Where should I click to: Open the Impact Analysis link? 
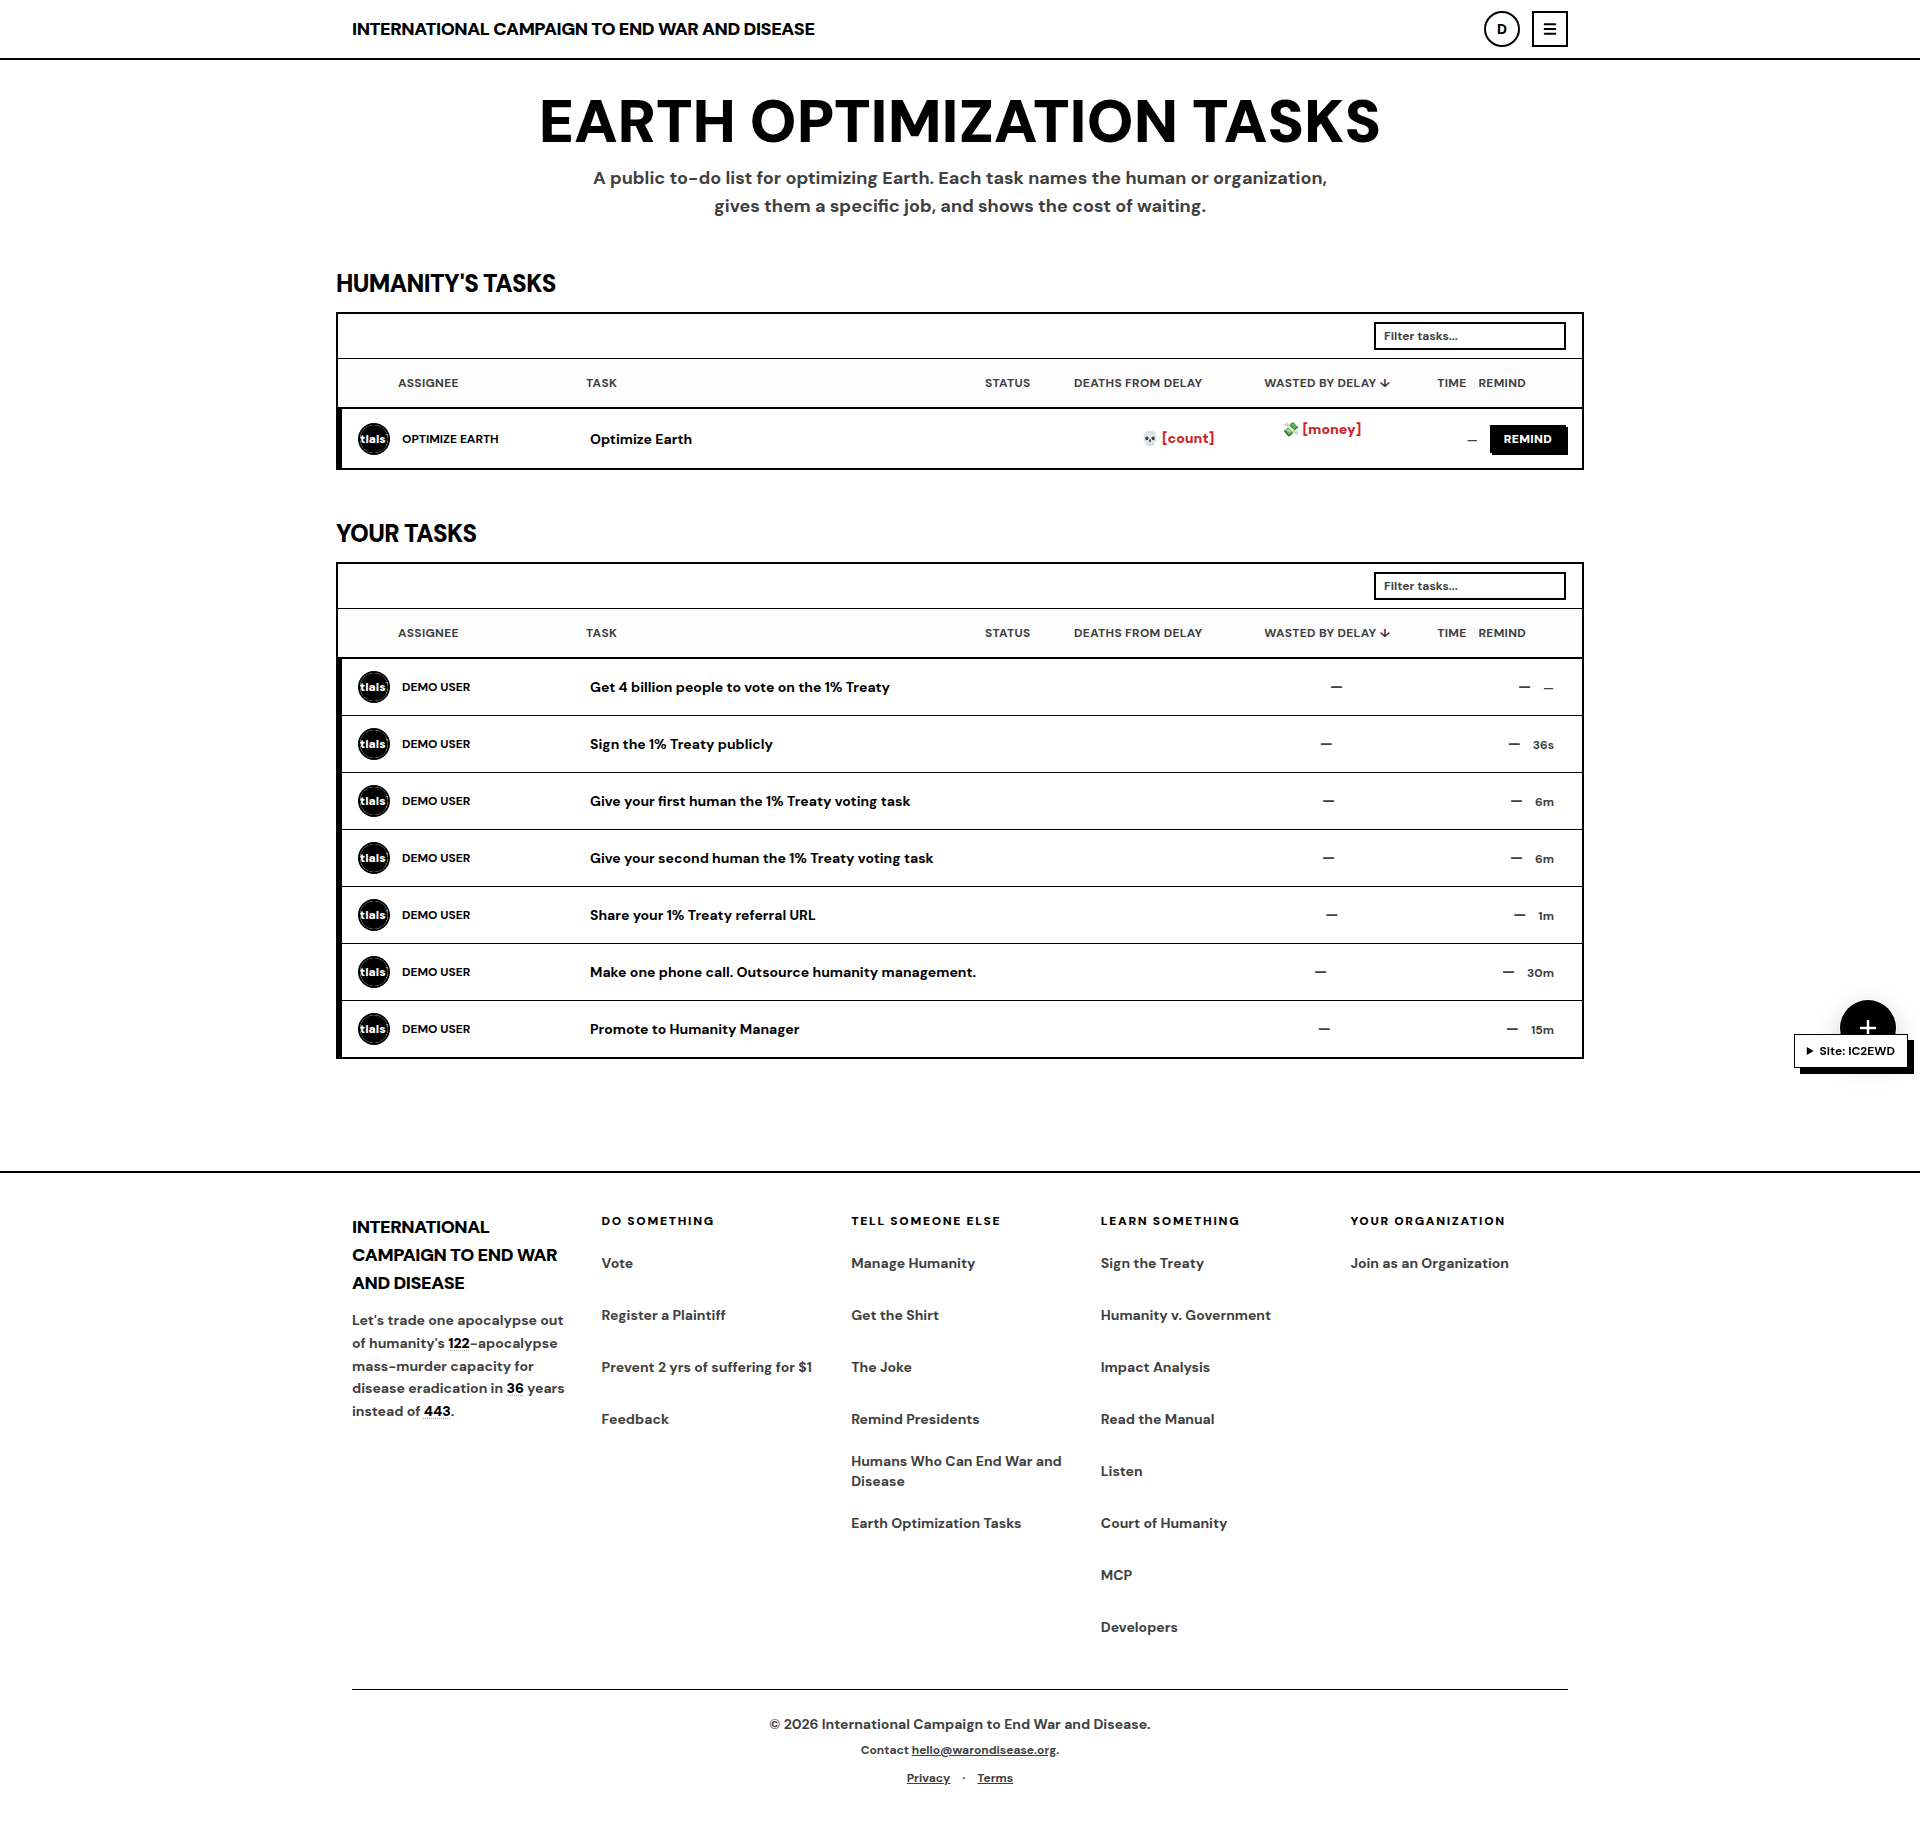(x=1155, y=1367)
